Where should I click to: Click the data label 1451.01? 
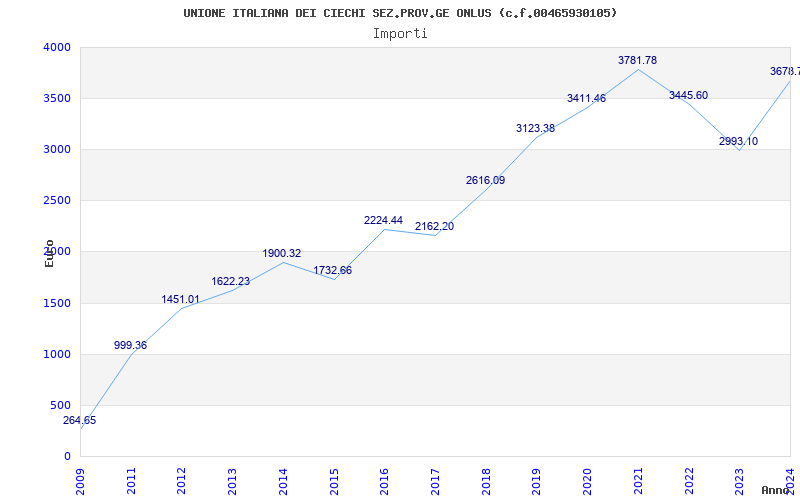pyautogui.click(x=181, y=299)
